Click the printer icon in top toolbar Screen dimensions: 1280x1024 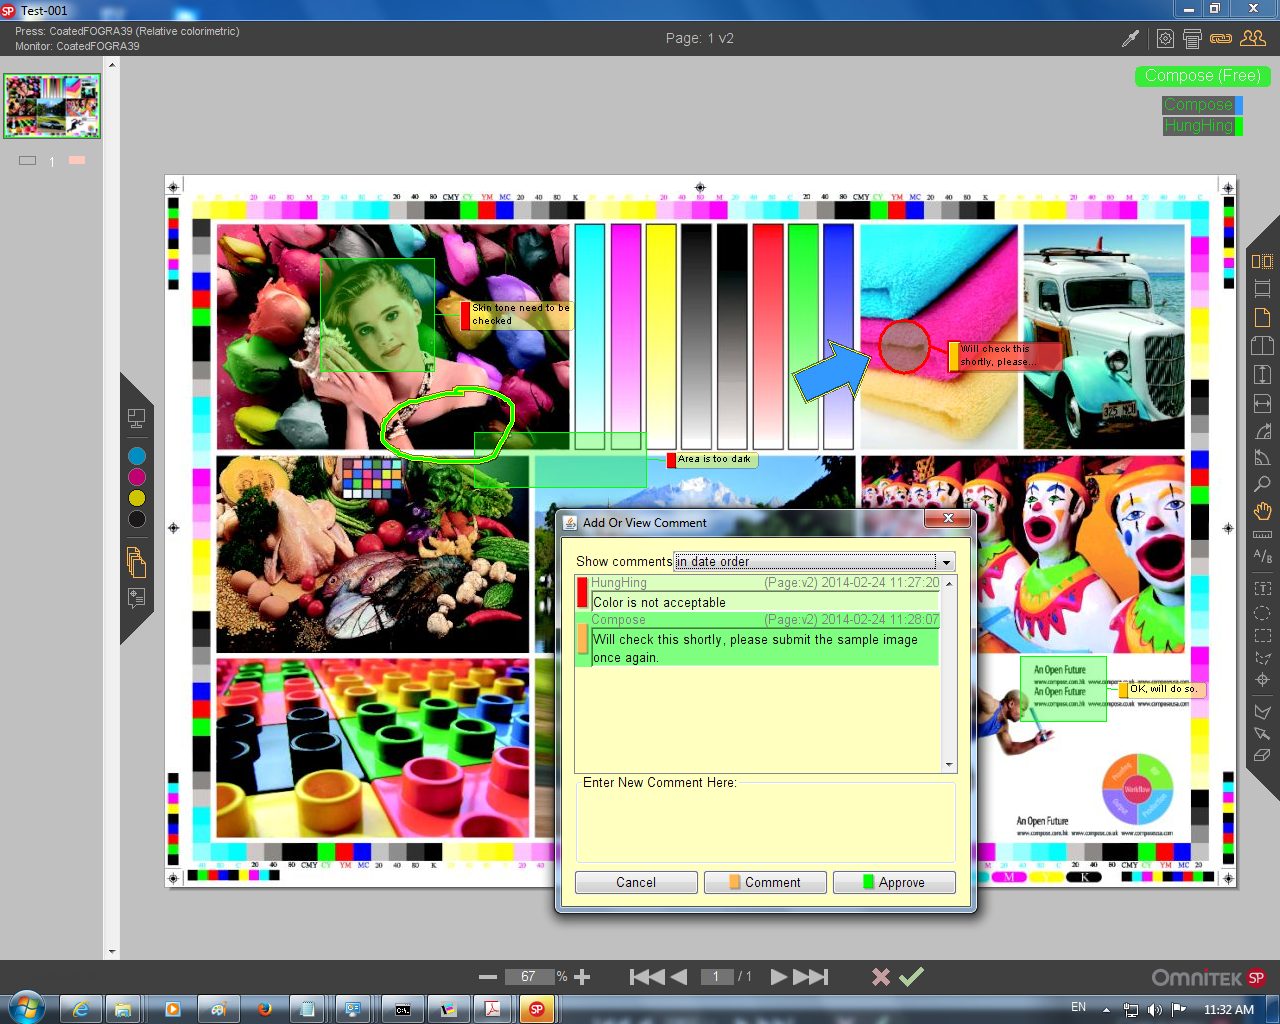pos(1192,38)
